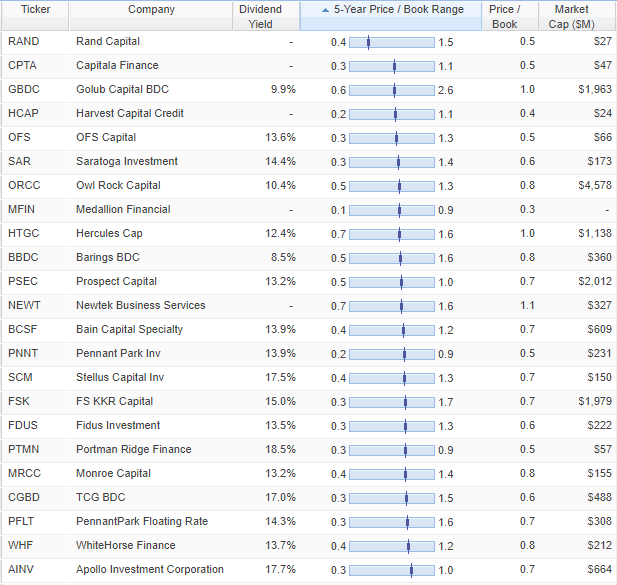Screen dimensions: 617x585
Task: Sort by the Company column header
Action: 151,16
